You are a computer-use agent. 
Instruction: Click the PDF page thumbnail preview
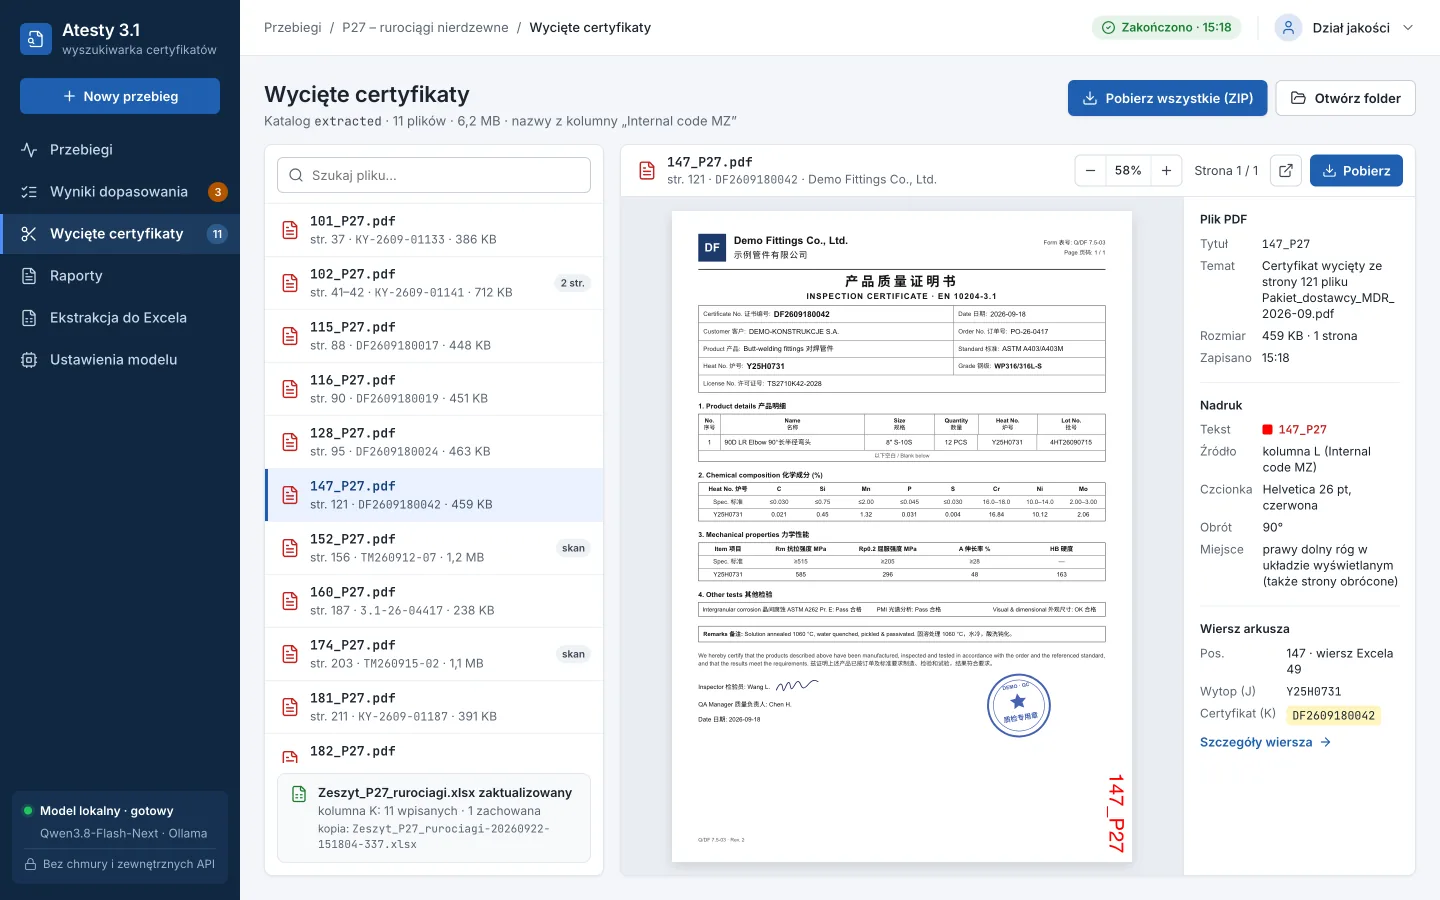coord(902,535)
